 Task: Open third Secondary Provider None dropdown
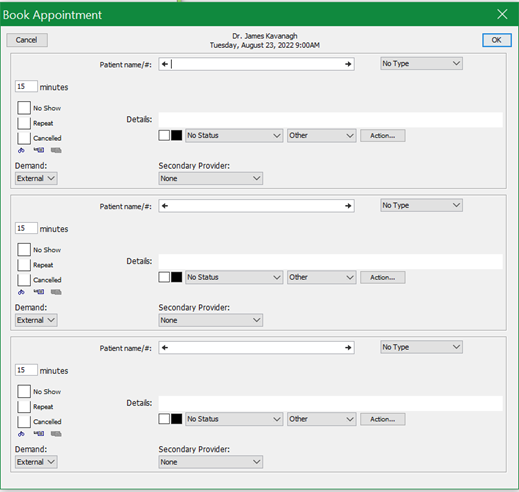tap(210, 462)
